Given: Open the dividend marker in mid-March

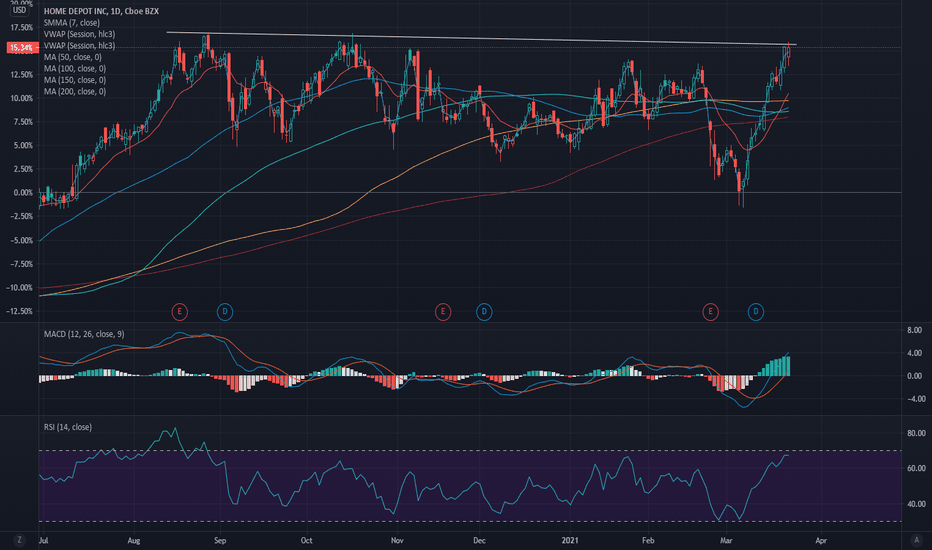Looking at the screenshot, I should (x=755, y=312).
